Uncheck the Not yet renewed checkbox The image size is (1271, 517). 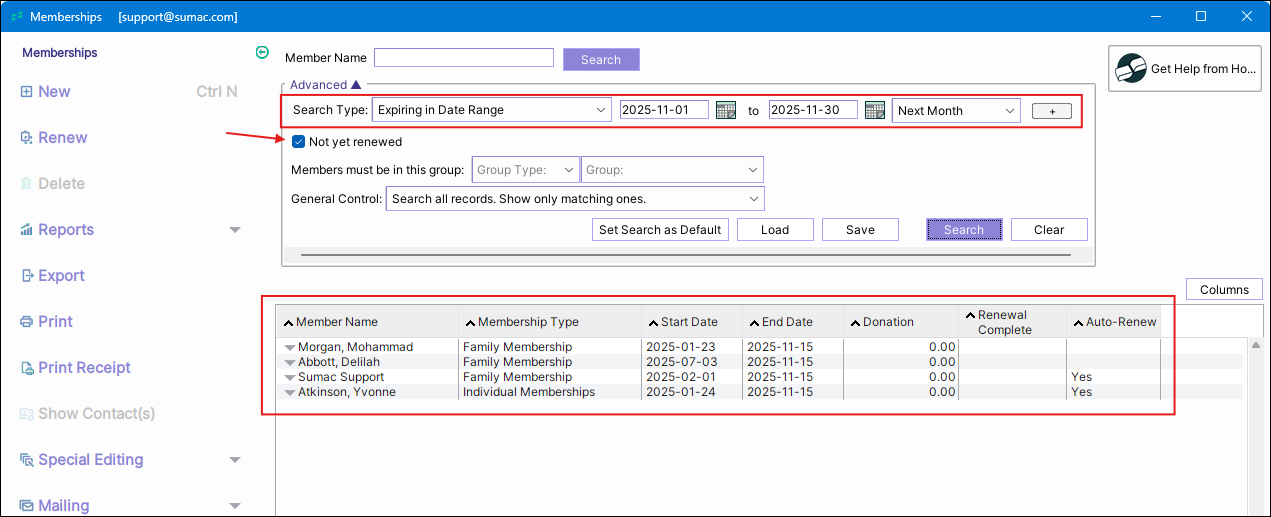298,142
